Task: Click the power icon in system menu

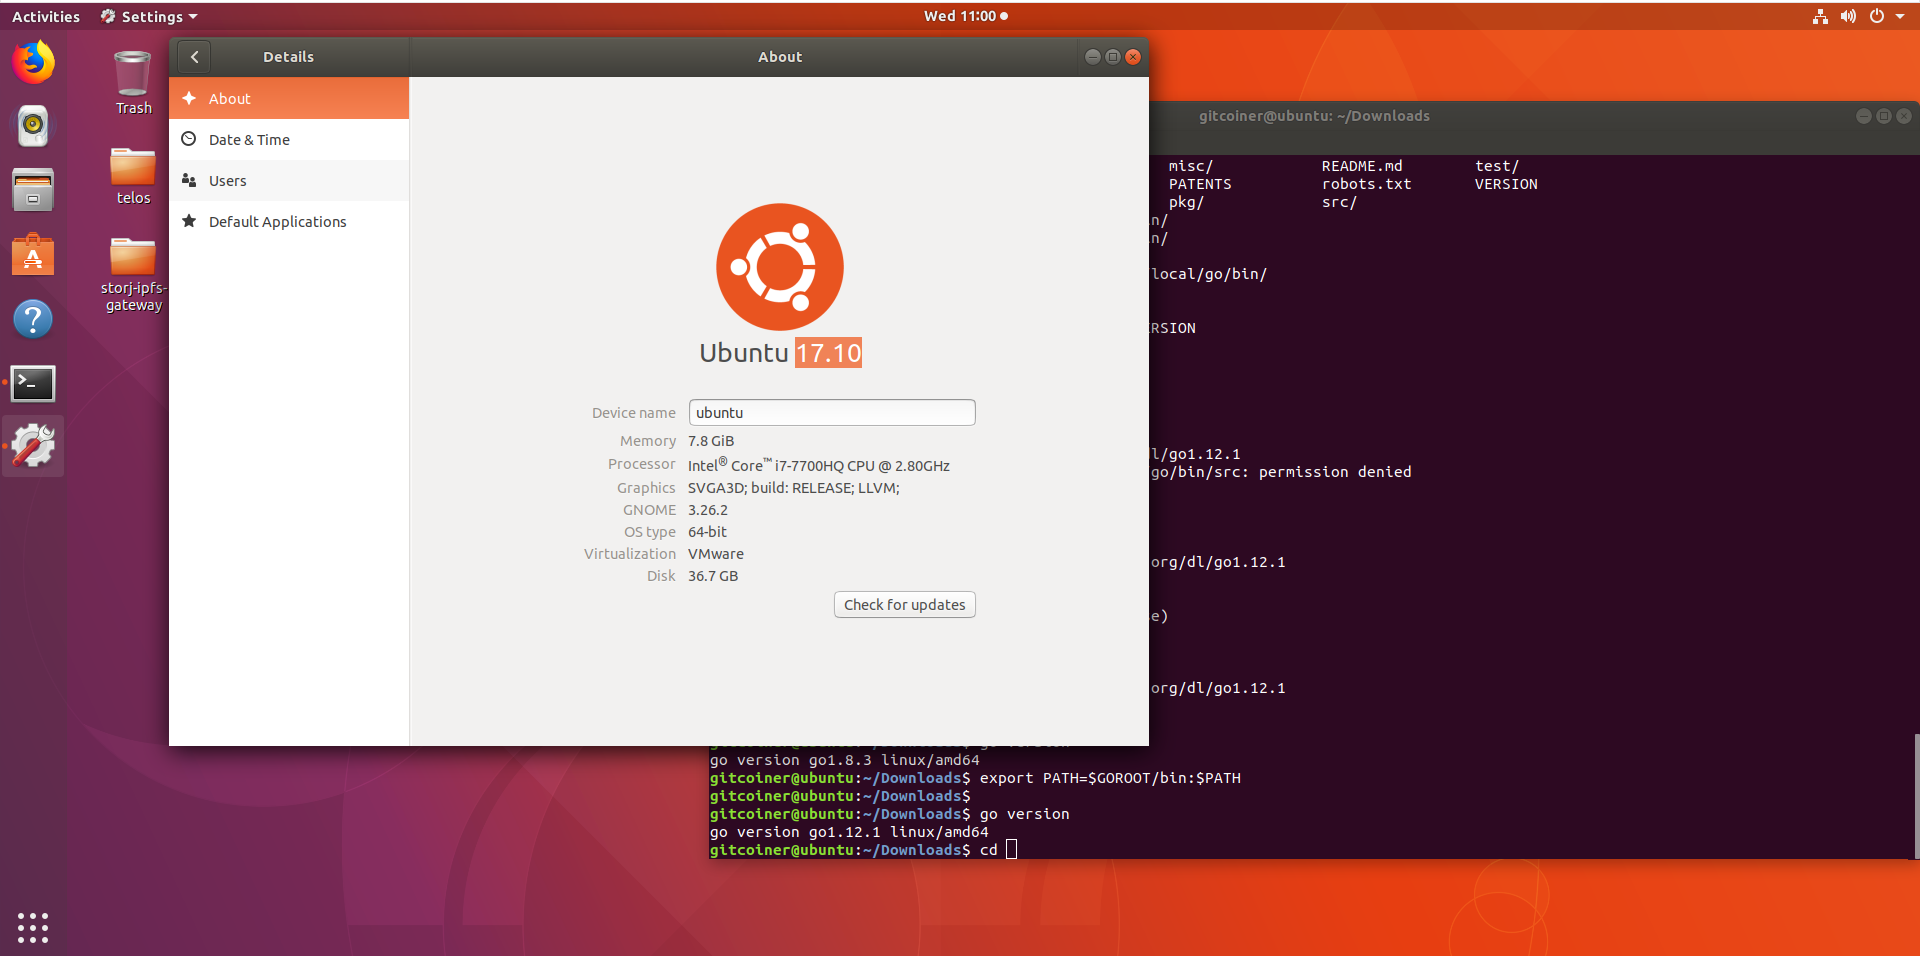Action: 1877,16
